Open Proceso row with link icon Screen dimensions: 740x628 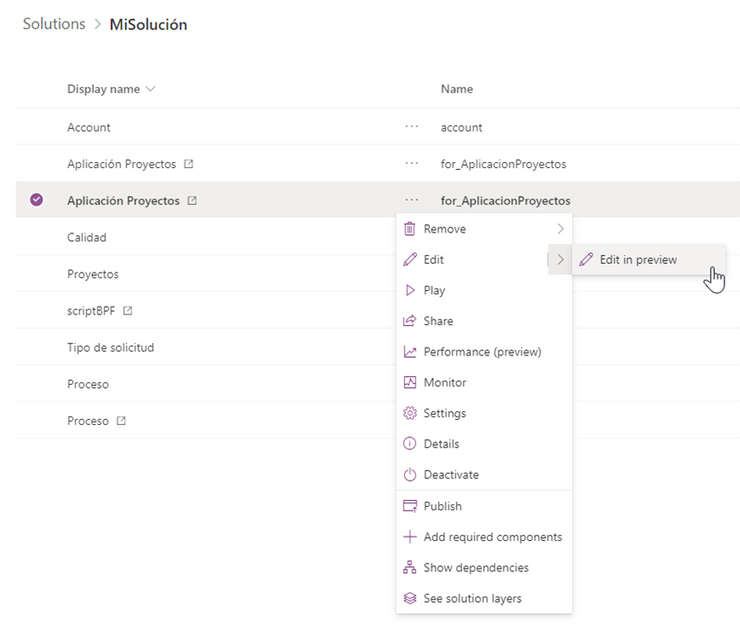tap(88, 420)
